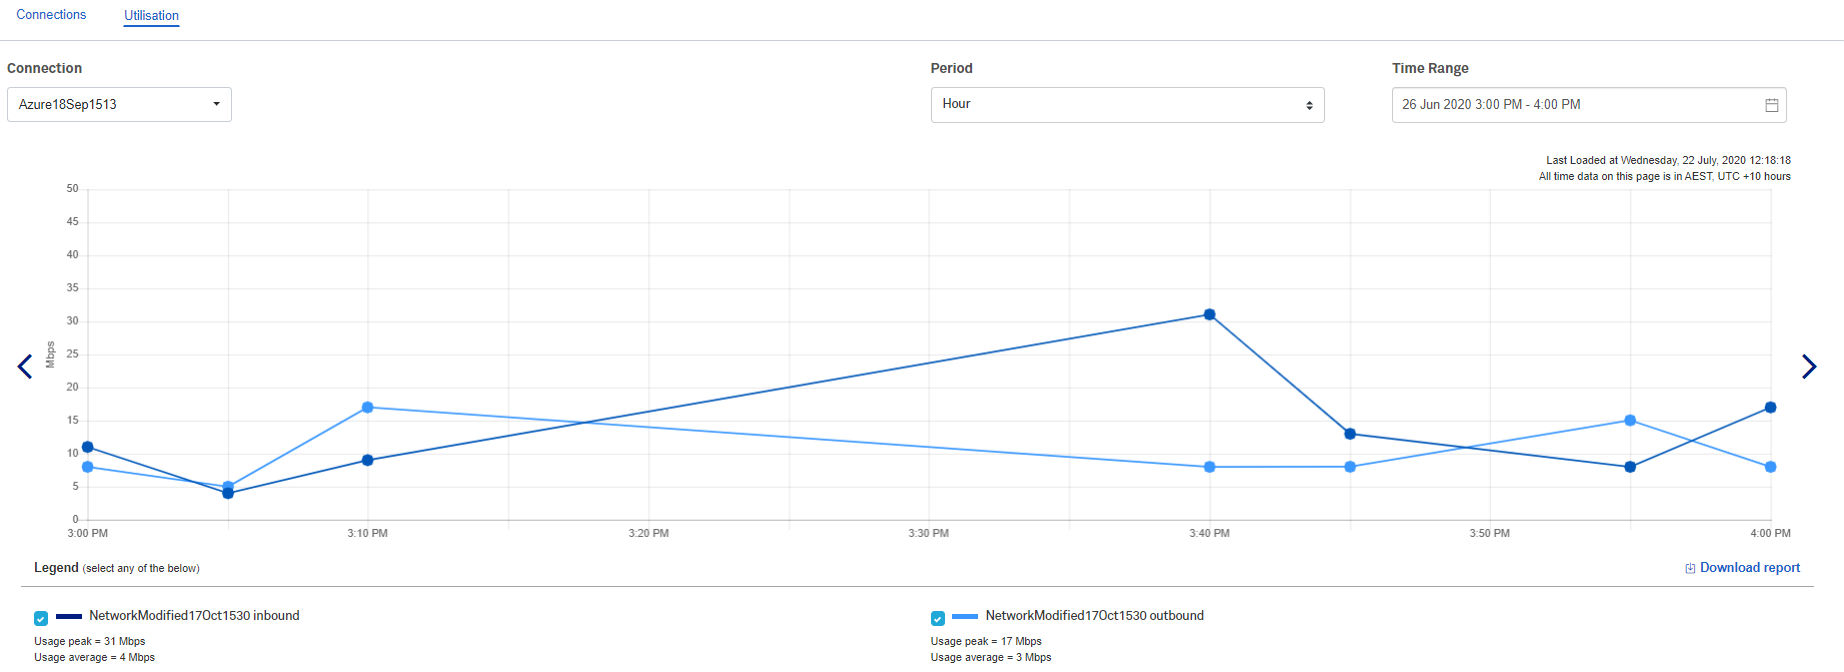Click the NetworkModified17Oct1530 inbound legend label

point(194,616)
